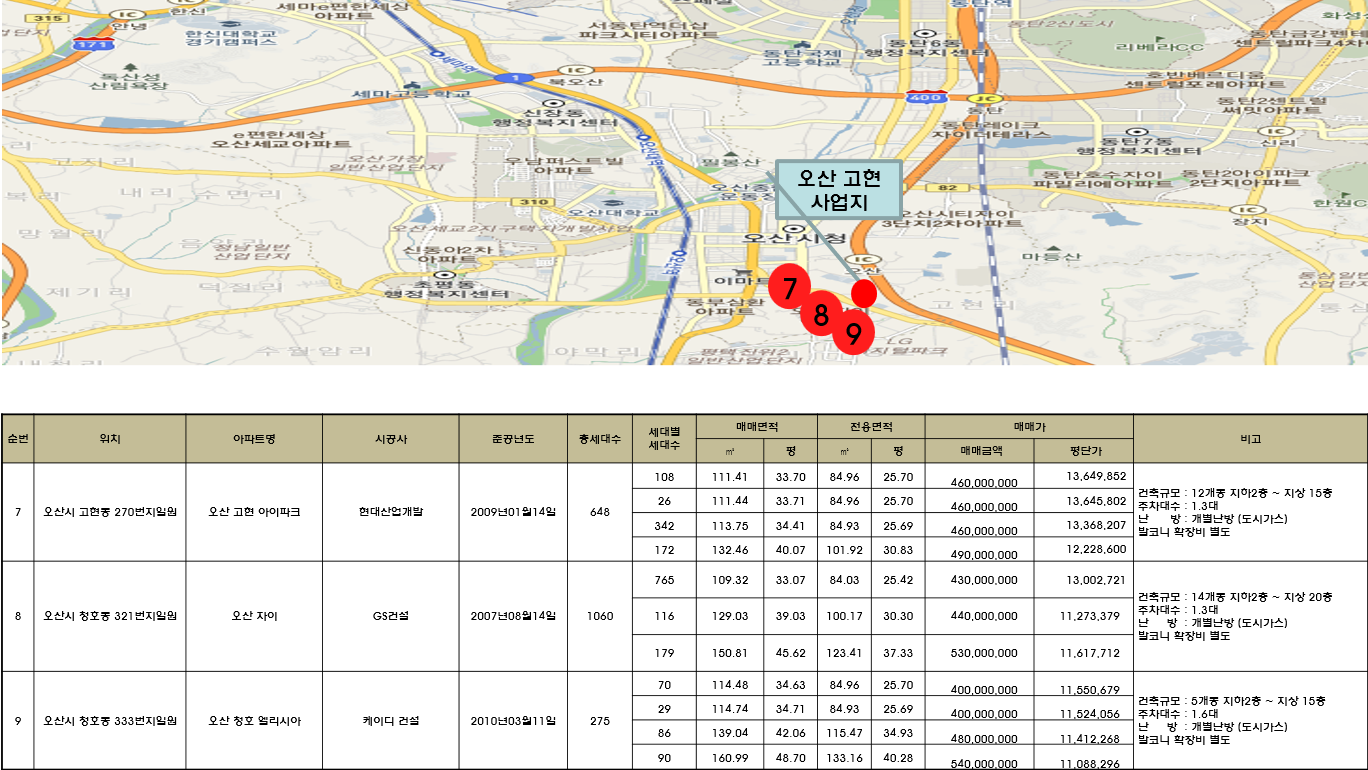Click the route 82 road shield

tap(947, 187)
